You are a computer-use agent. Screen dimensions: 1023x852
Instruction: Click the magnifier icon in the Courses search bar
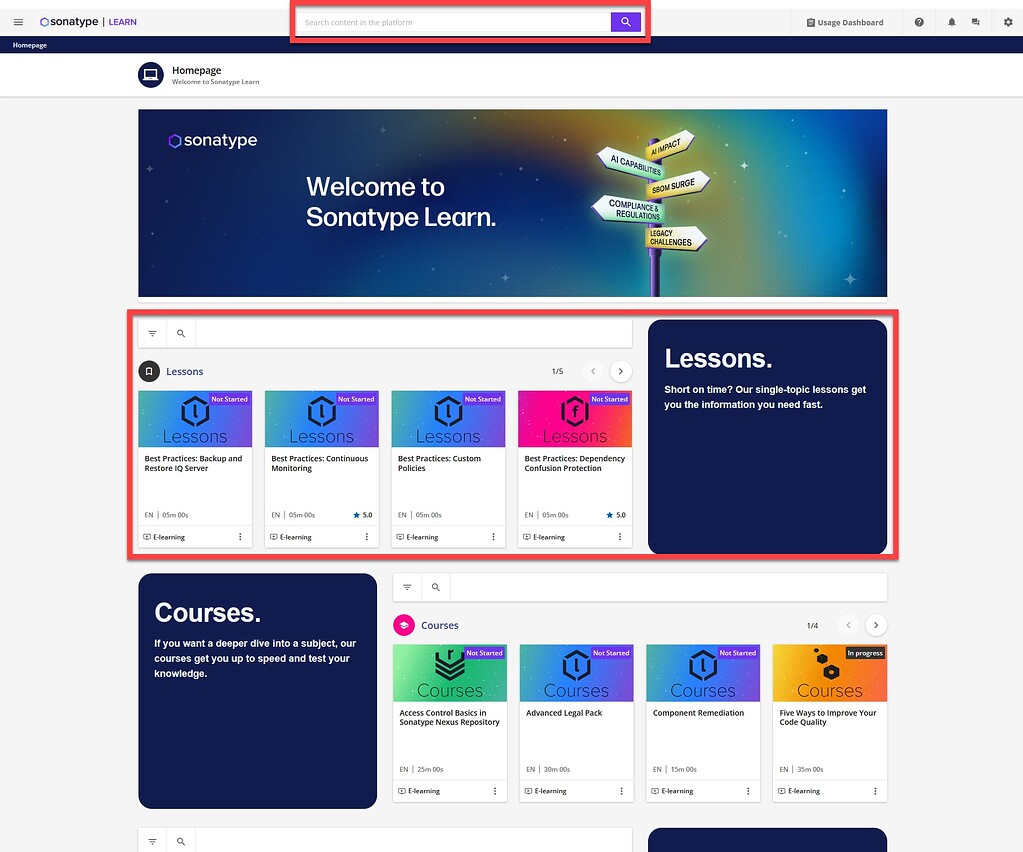[436, 587]
